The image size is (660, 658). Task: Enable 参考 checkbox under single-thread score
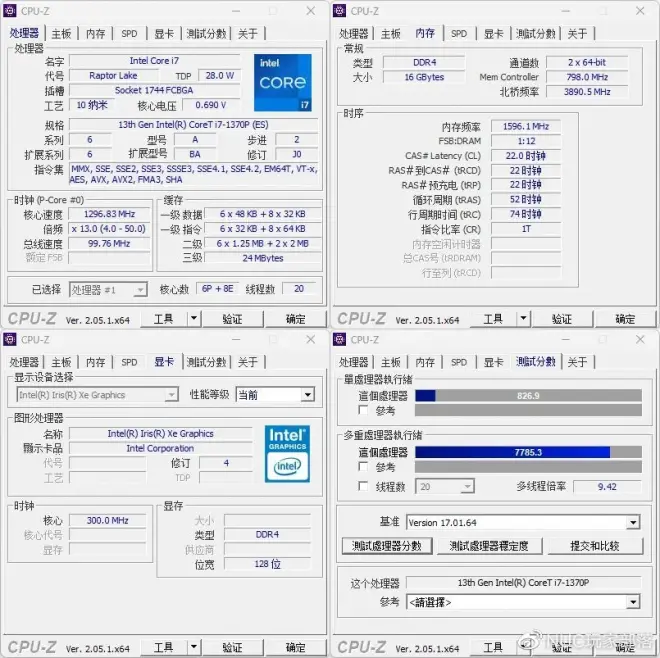[x=363, y=411]
